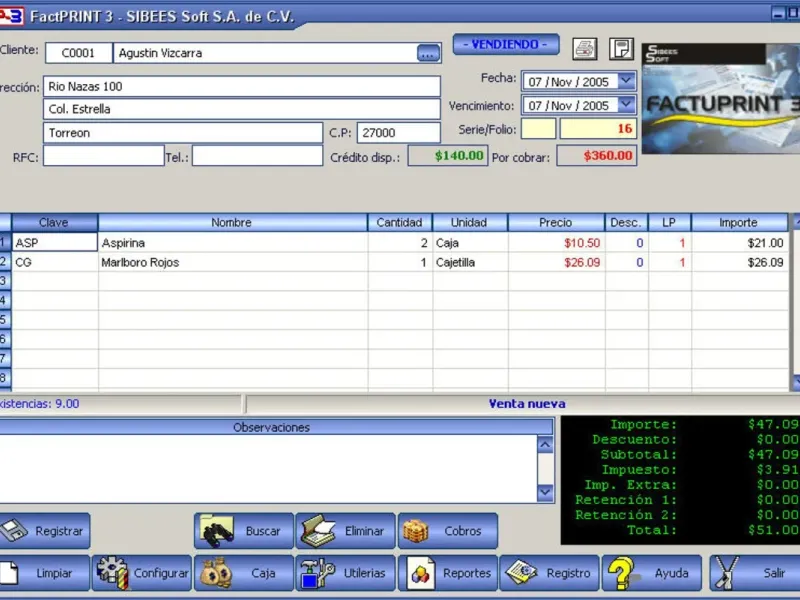800x600 pixels.
Task: Click the Eliminar button
Action: (345, 531)
